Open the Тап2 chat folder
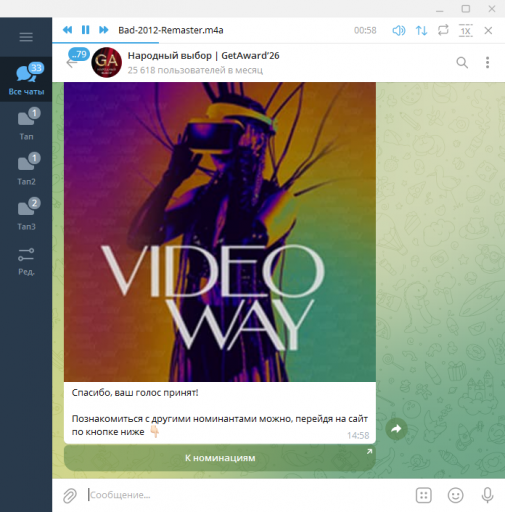Image resolution: width=505 pixels, height=512 pixels. pos(26,169)
